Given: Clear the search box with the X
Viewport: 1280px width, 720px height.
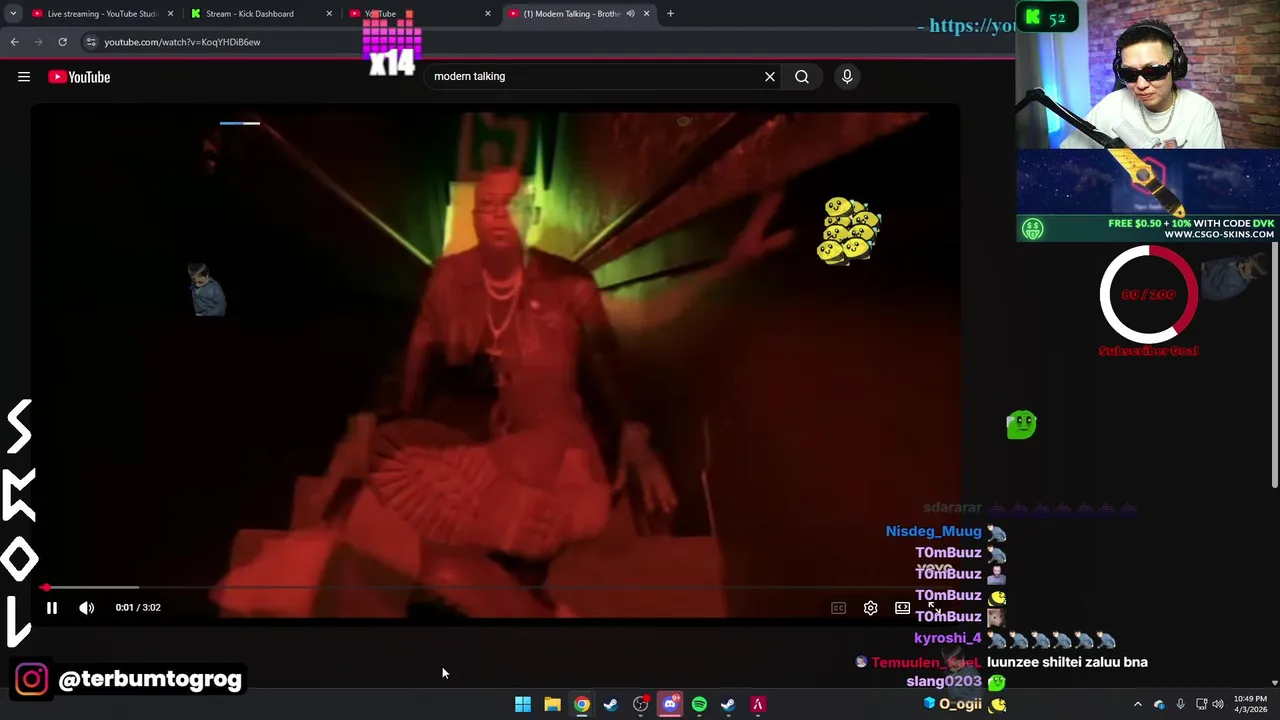Looking at the screenshot, I should [770, 76].
